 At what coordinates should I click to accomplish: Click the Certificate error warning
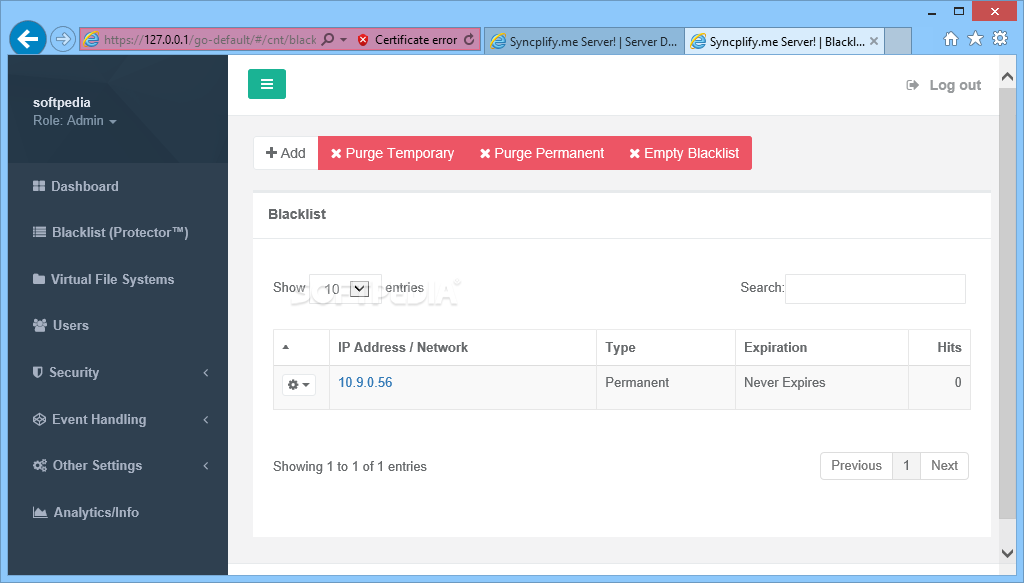(x=408, y=40)
